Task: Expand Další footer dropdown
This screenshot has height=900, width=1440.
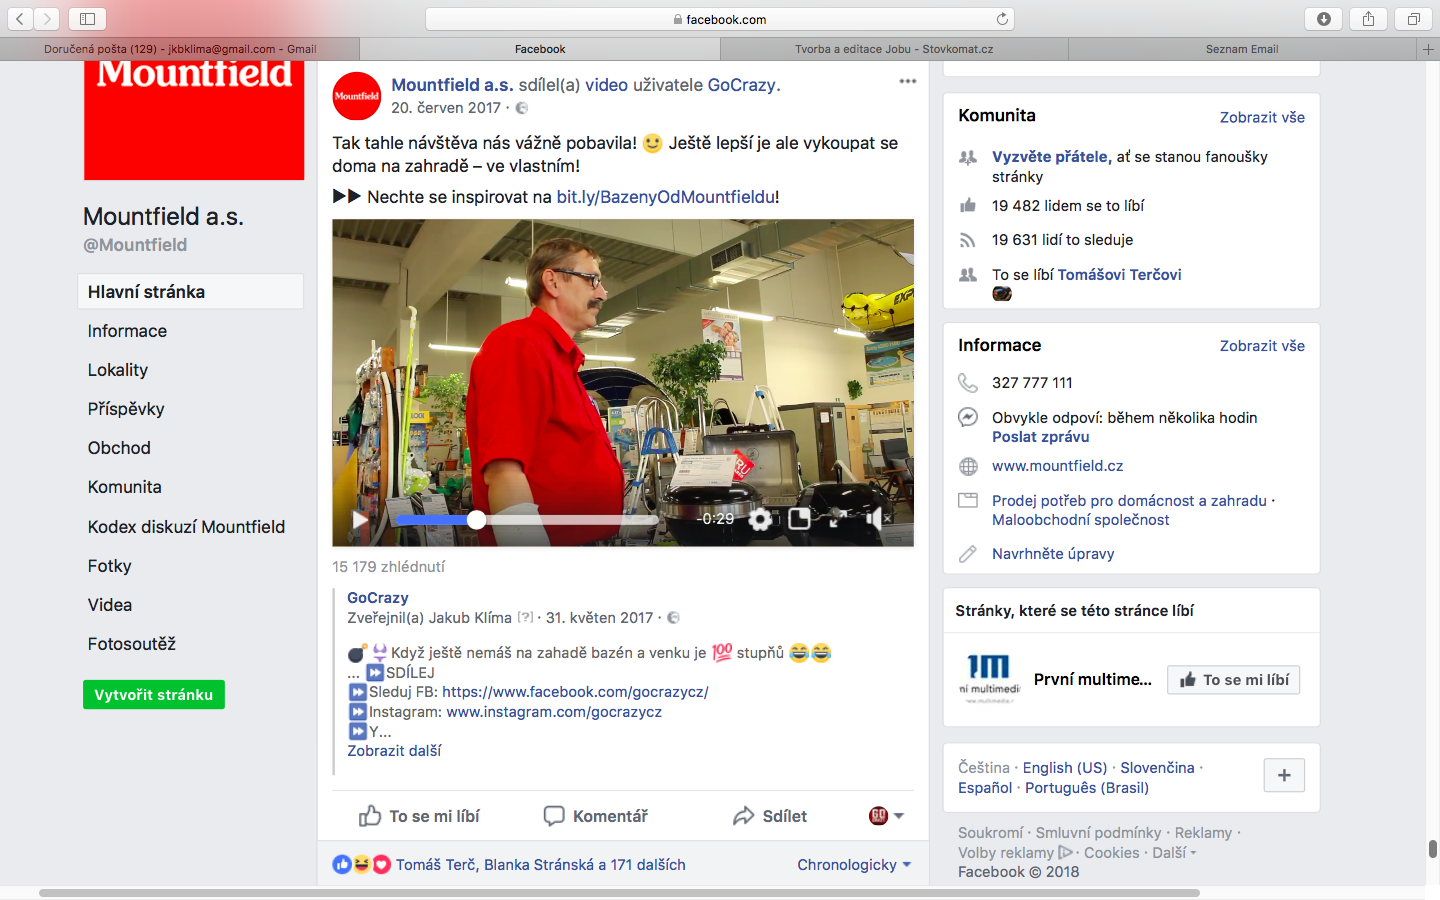Action: pyautogui.click(x=1174, y=853)
